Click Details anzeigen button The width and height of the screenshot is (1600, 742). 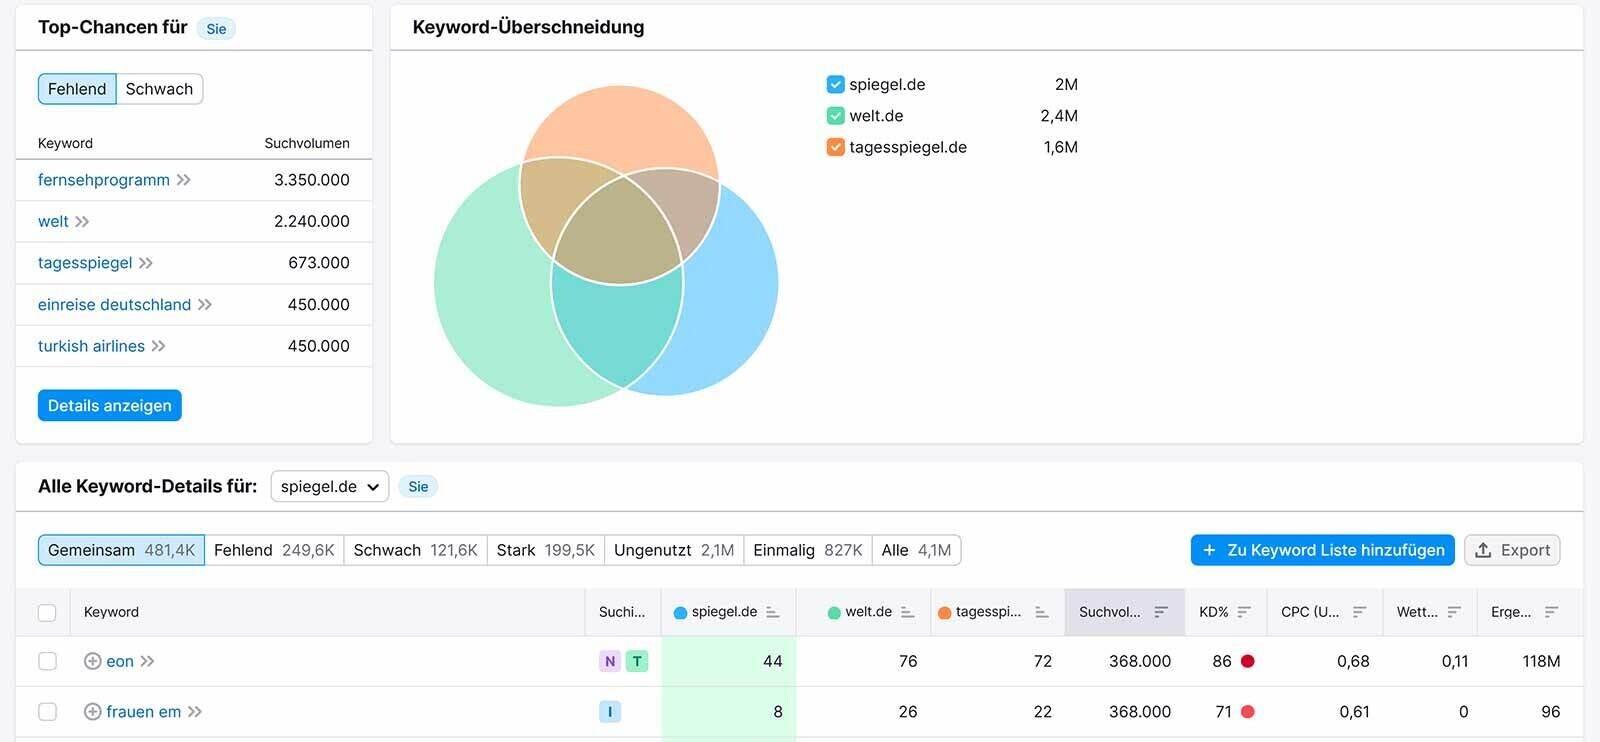coord(110,406)
